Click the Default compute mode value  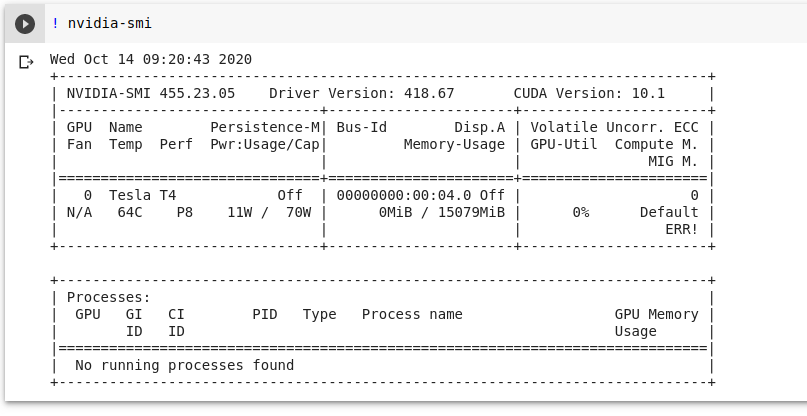669,212
